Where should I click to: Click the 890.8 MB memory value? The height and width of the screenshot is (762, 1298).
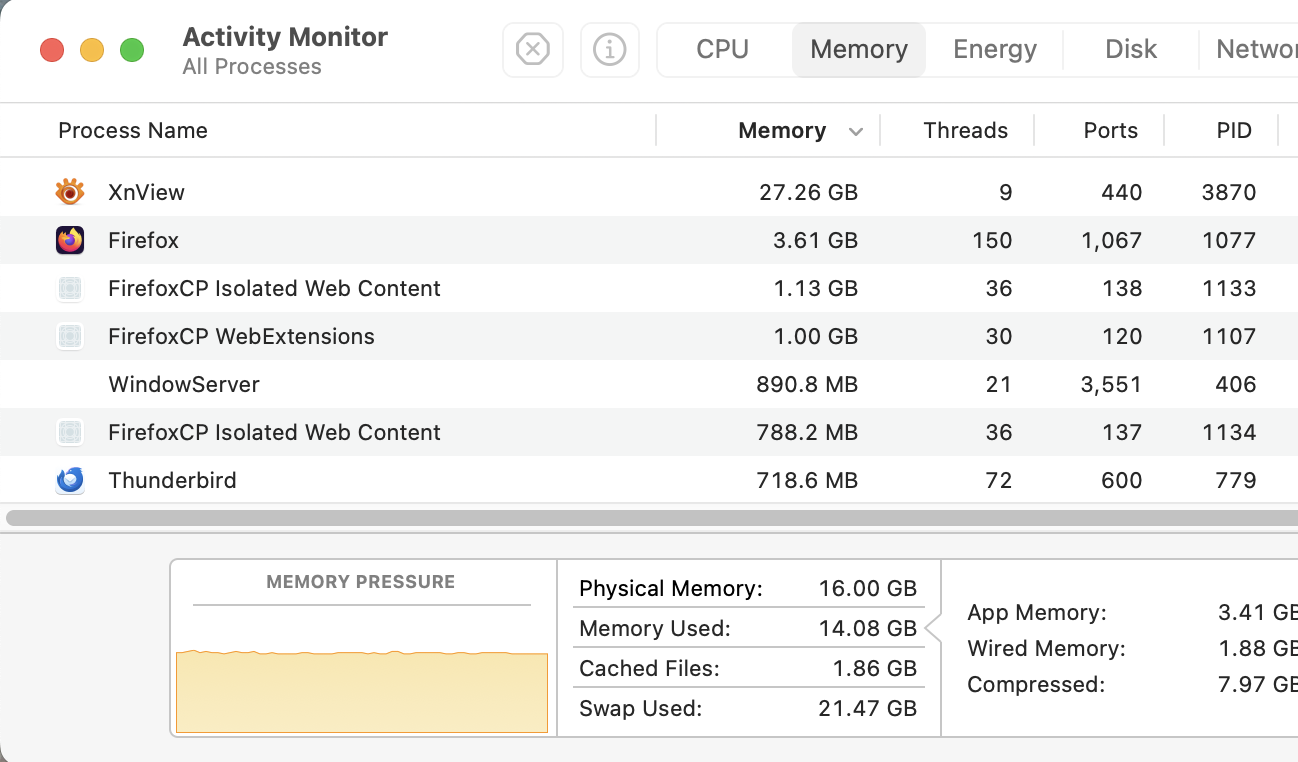[x=807, y=384]
